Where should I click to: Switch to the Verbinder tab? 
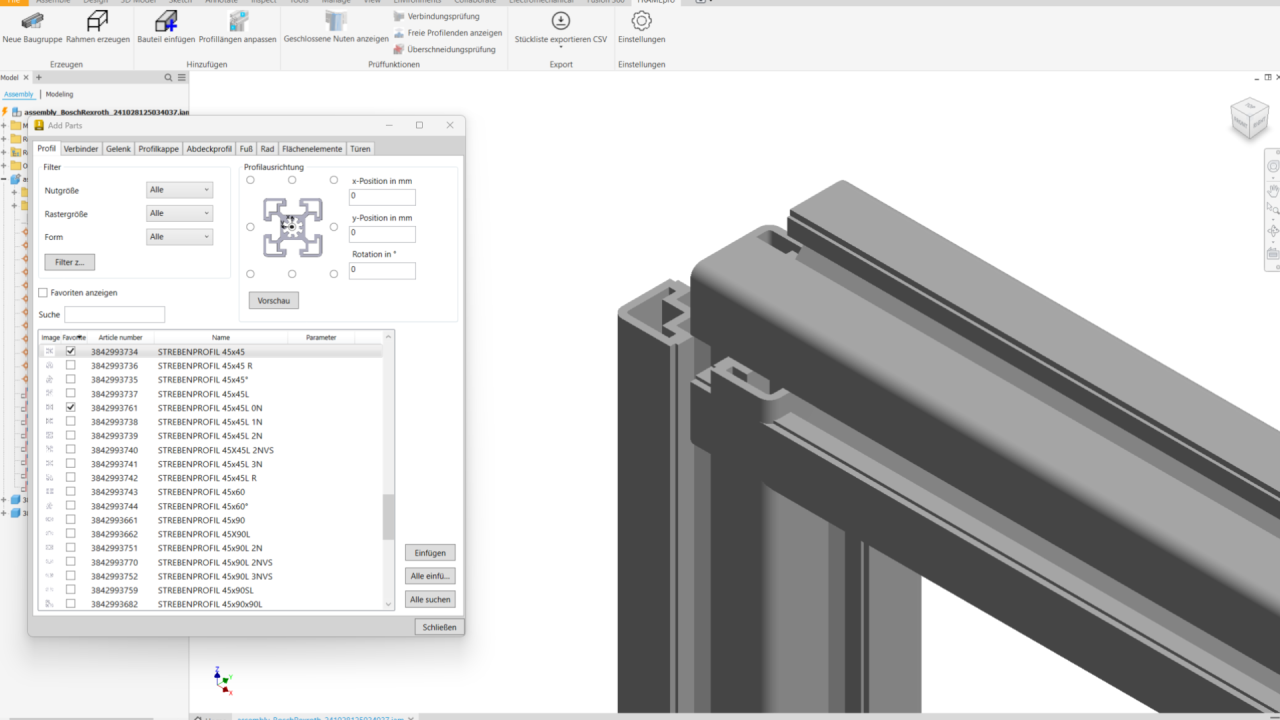click(81, 148)
